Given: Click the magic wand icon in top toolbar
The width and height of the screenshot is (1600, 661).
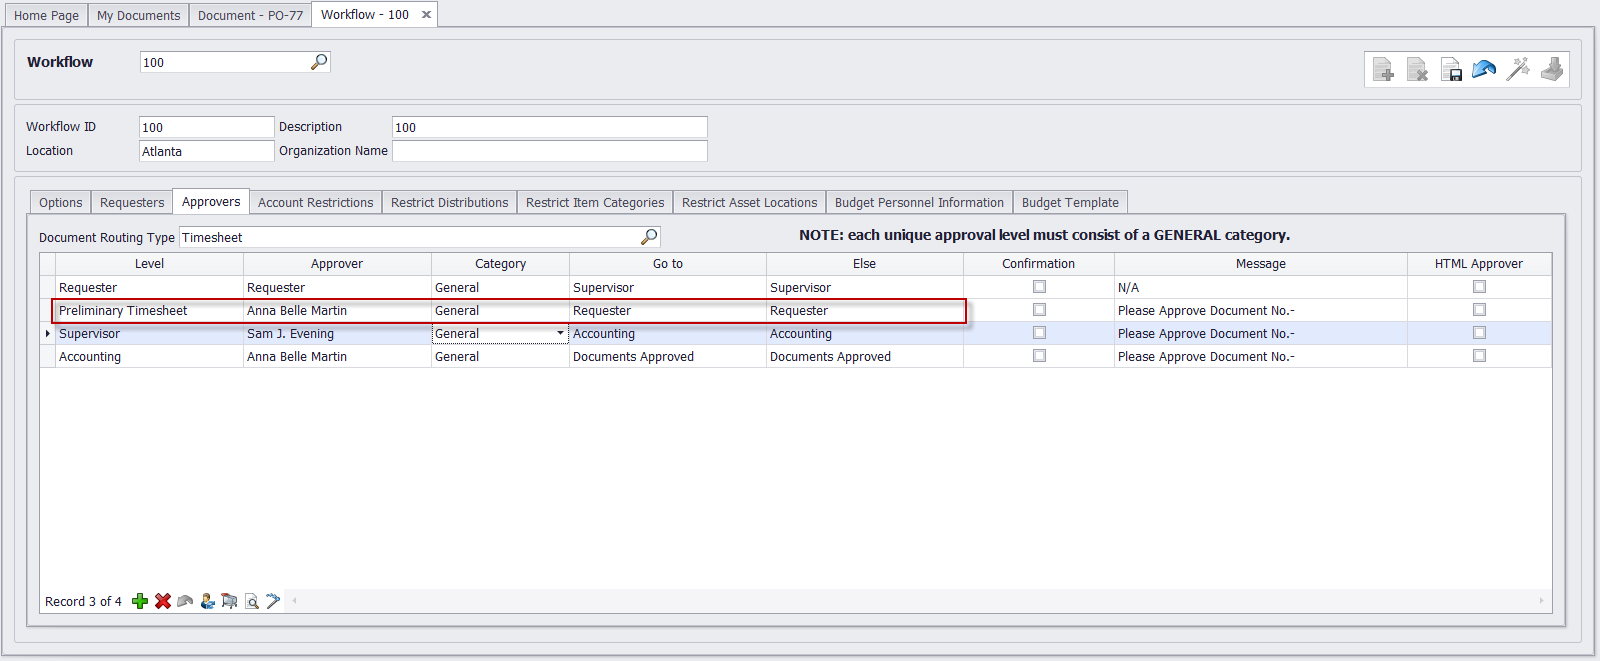Looking at the screenshot, I should 1518,69.
